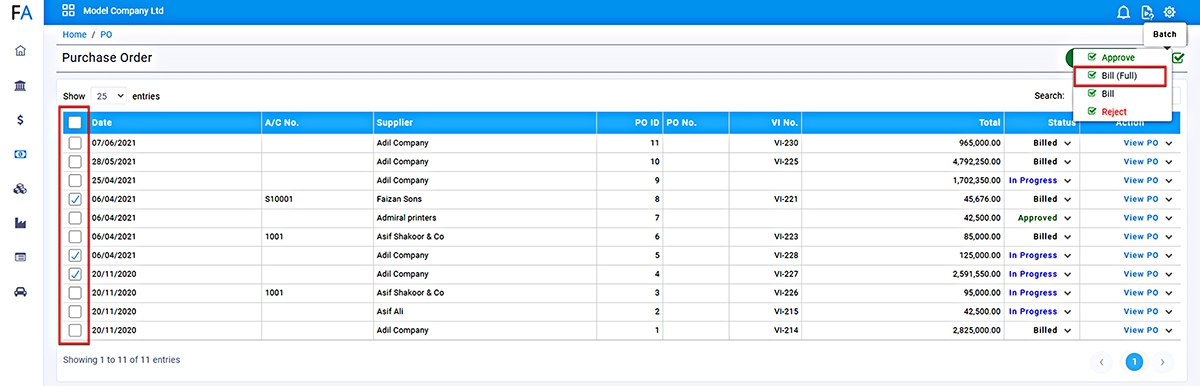
Task: Uncheck the Faizan Sons row checkbox
Action: tap(75, 199)
